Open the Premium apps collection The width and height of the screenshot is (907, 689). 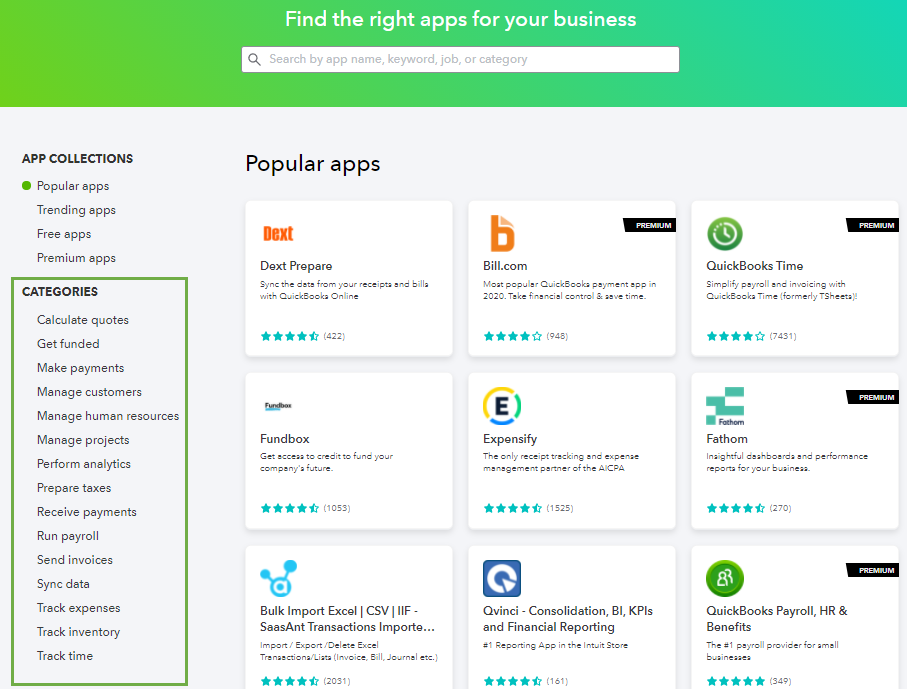[x=76, y=258]
